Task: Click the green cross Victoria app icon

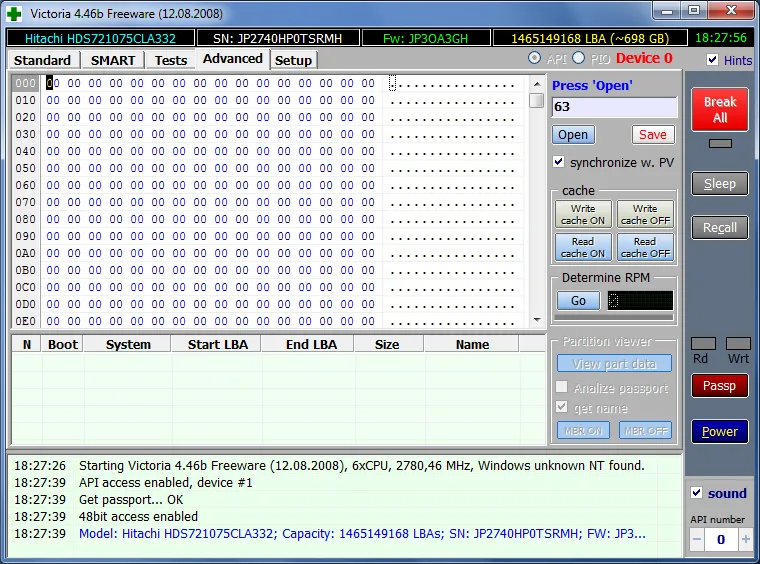Action: [14, 14]
